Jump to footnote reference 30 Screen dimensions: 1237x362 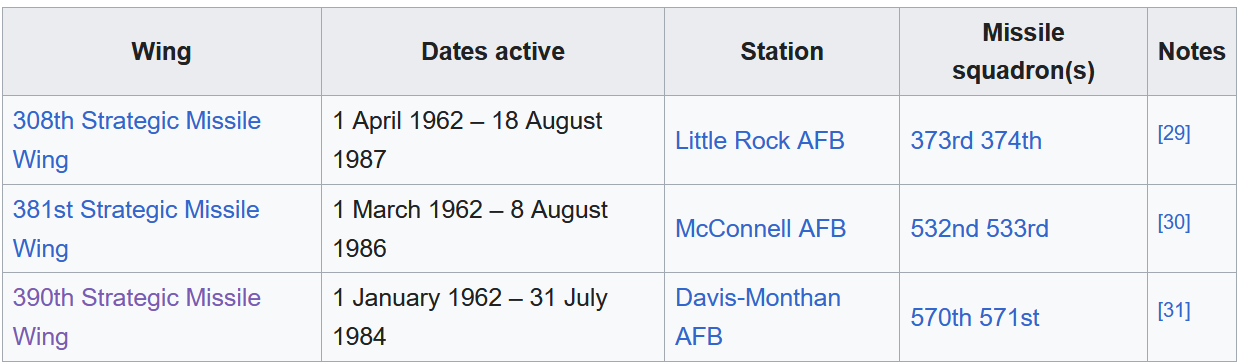coord(1174,222)
